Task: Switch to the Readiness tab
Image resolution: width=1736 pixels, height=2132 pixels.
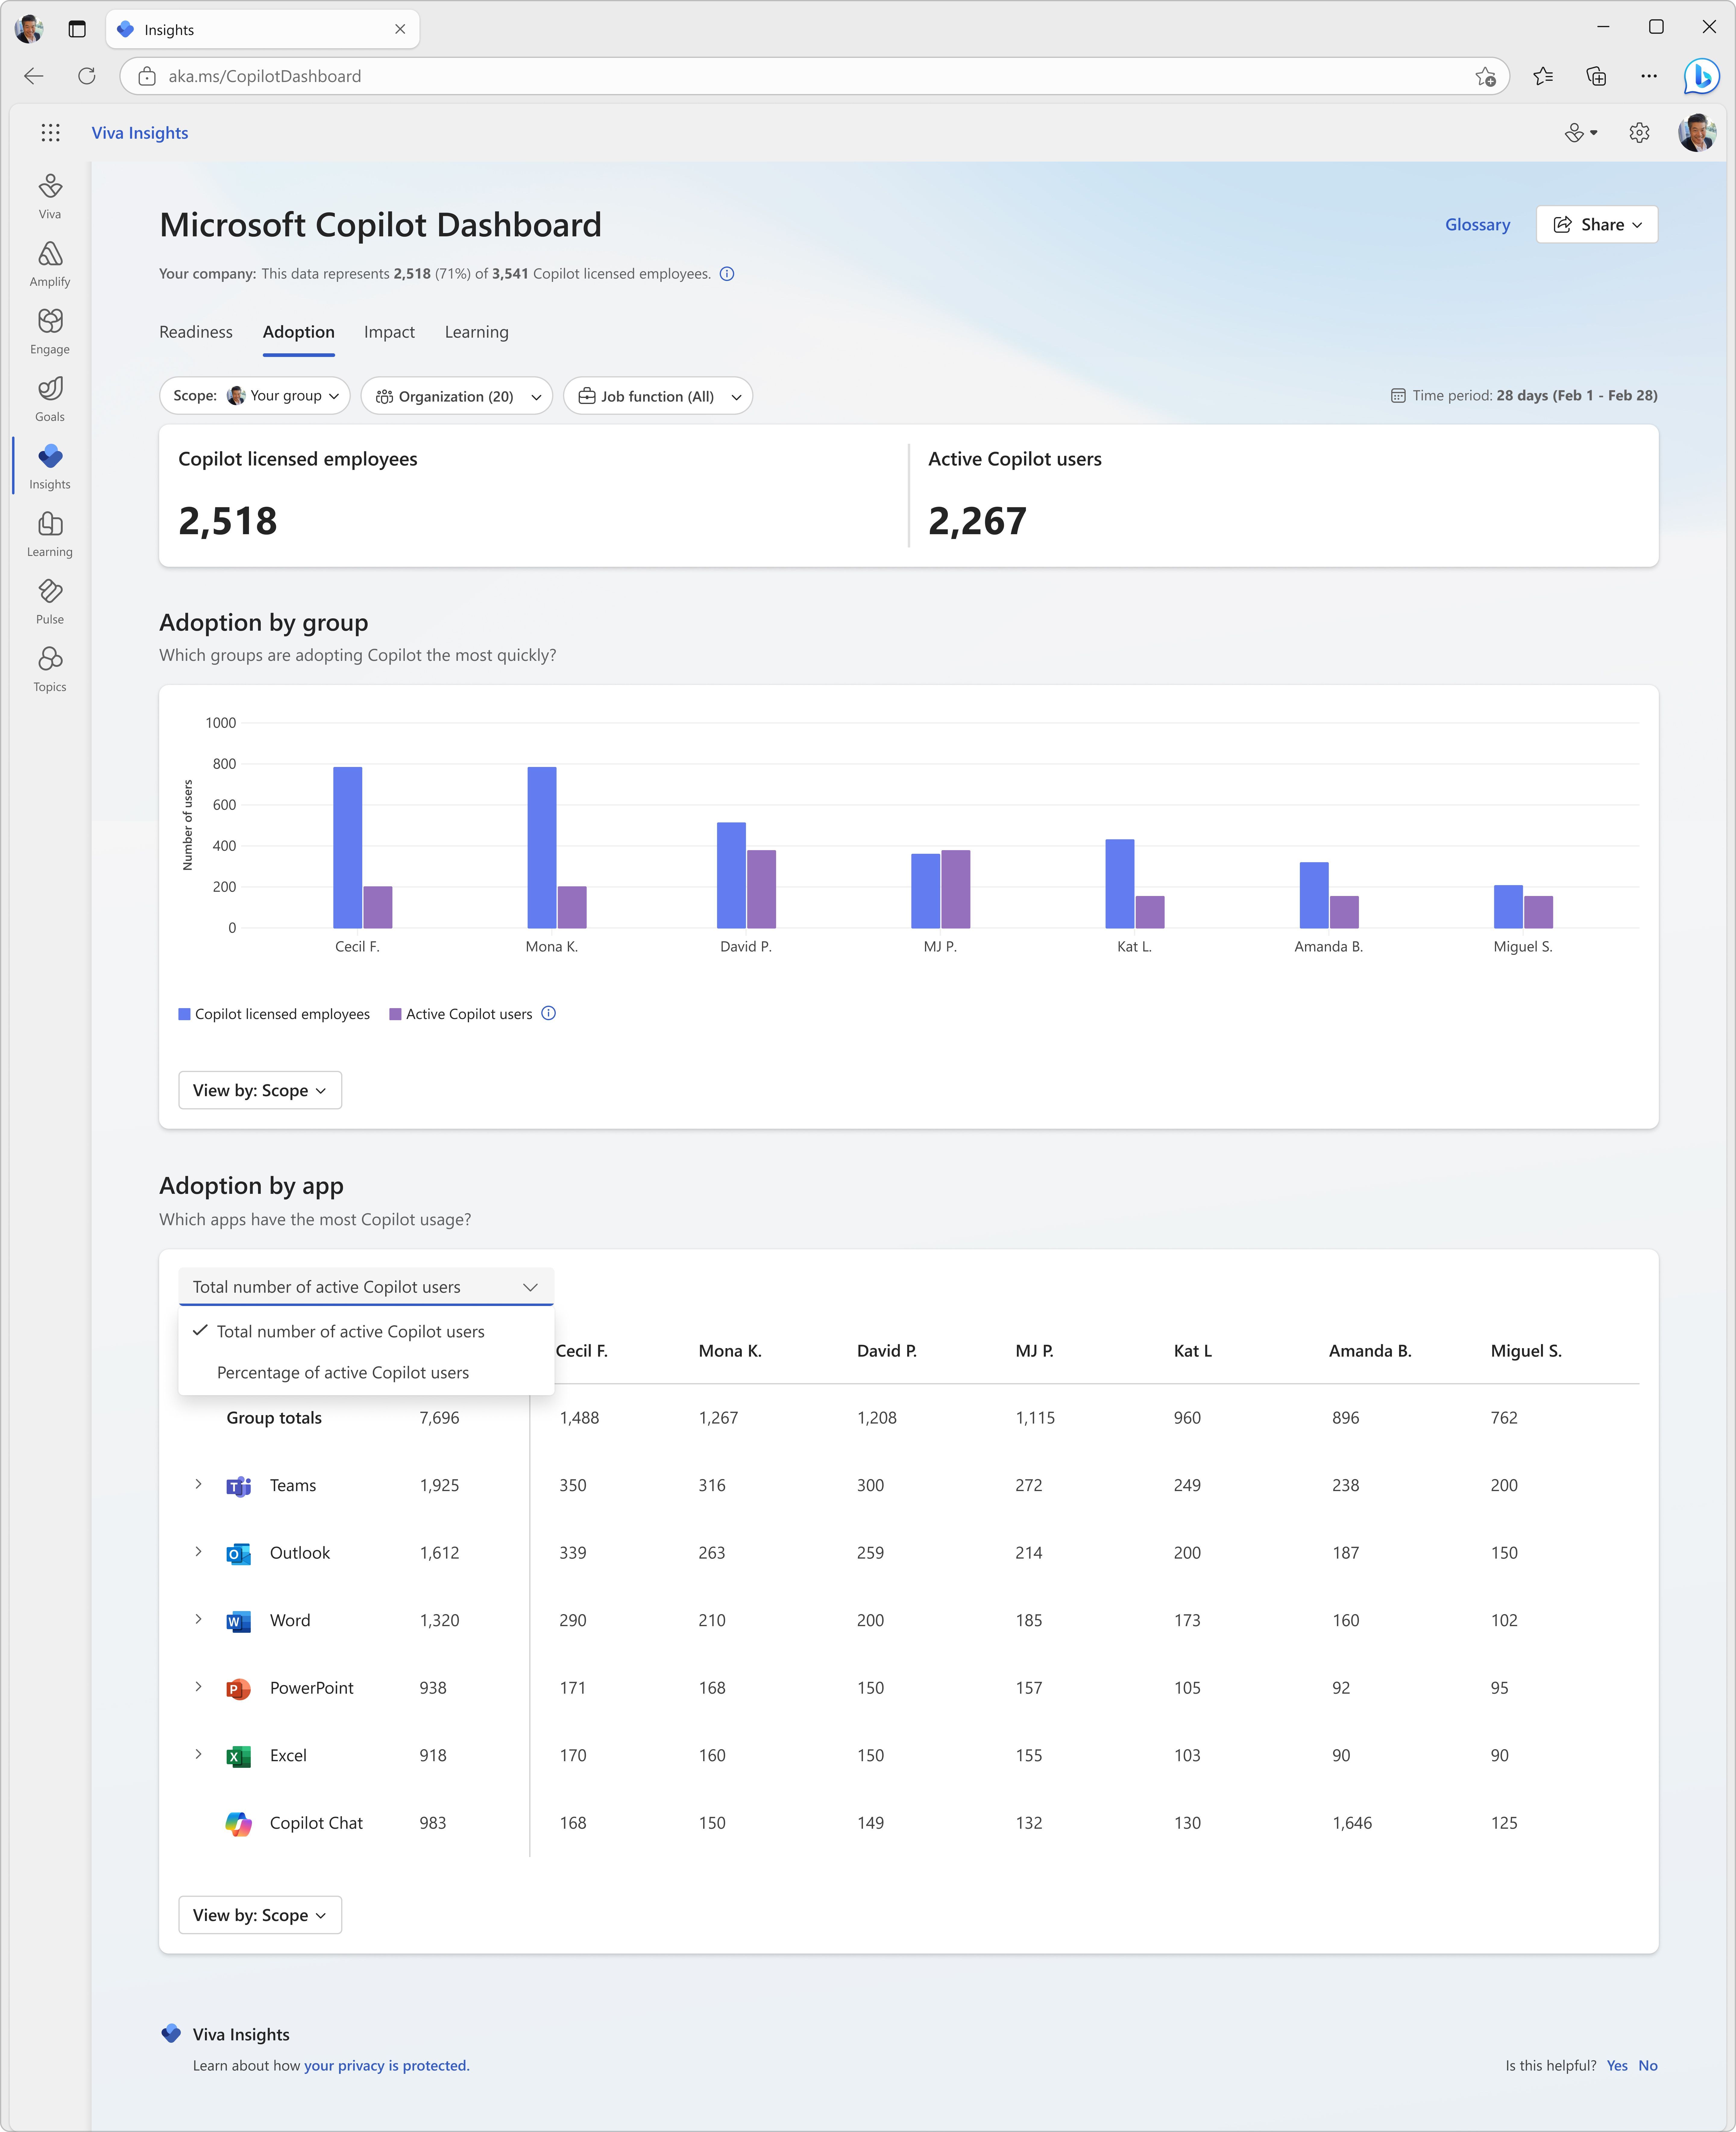Action: (196, 332)
